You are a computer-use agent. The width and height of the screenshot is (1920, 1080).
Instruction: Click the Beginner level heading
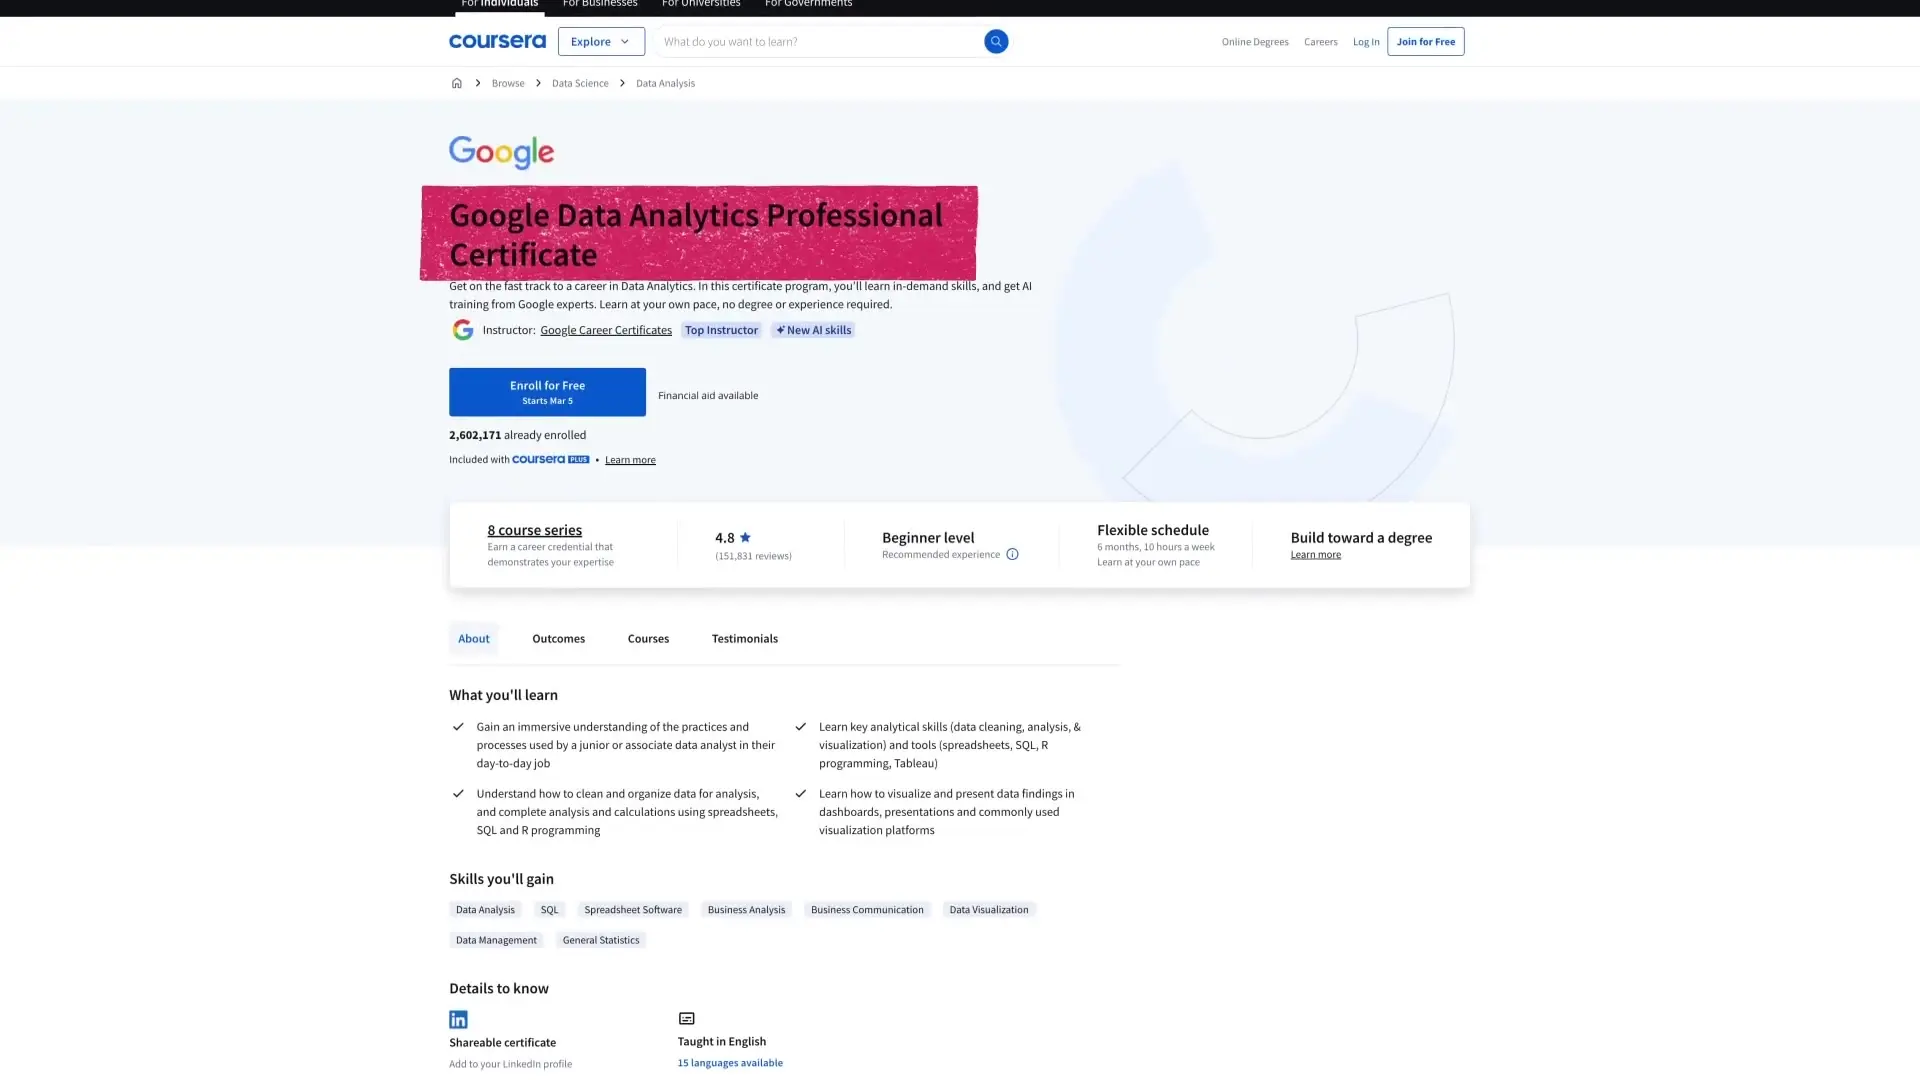pyautogui.click(x=928, y=537)
